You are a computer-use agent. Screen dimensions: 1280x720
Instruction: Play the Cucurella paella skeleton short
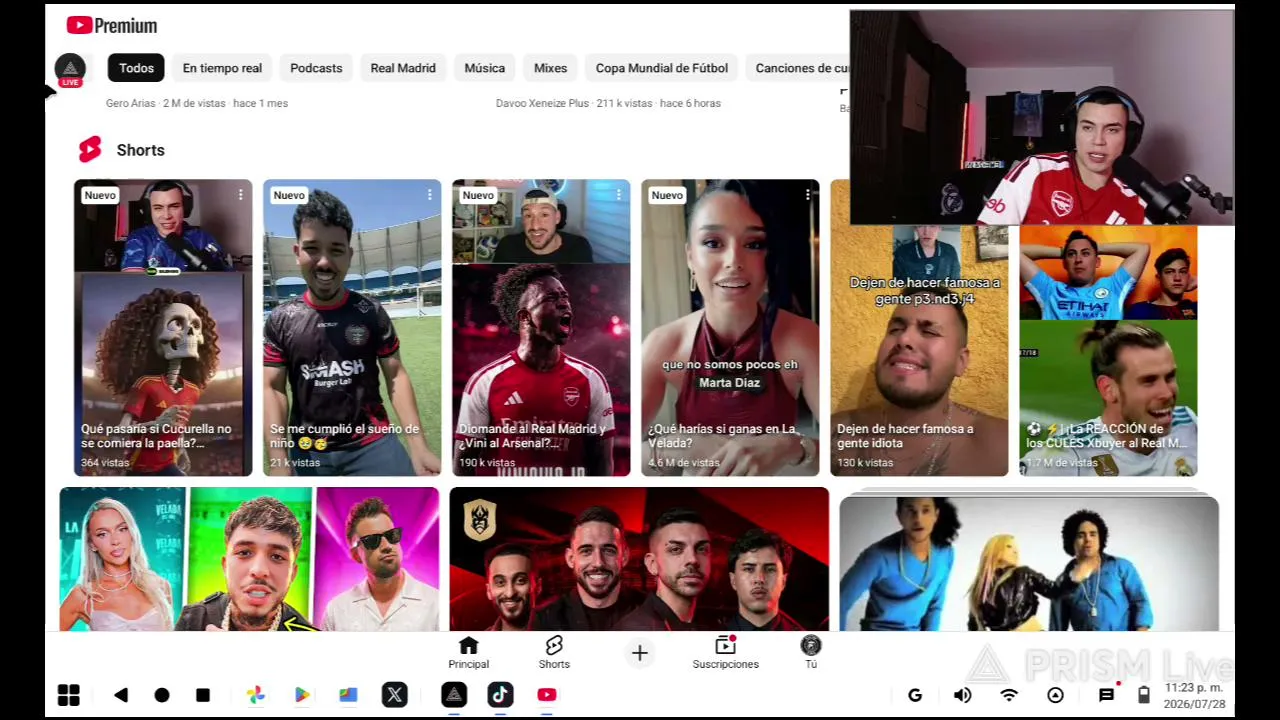pos(163,328)
